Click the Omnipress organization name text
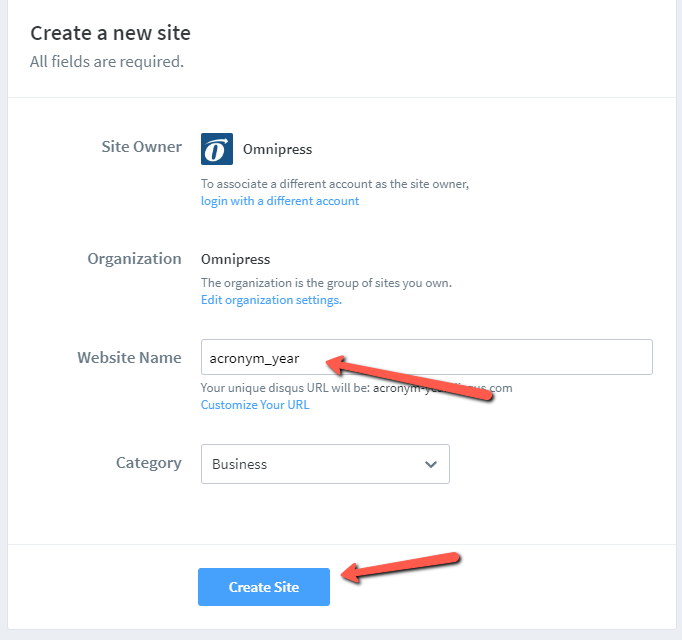 point(235,259)
